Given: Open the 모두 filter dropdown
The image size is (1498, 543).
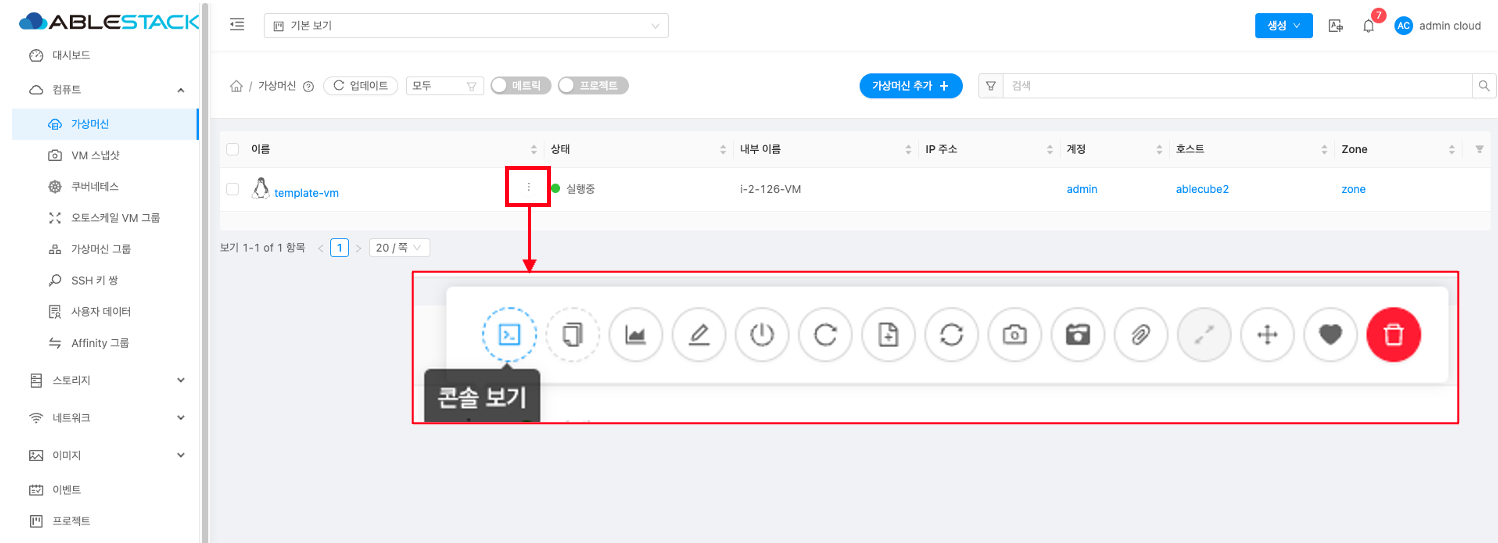Looking at the screenshot, I should tap(445, 86).
